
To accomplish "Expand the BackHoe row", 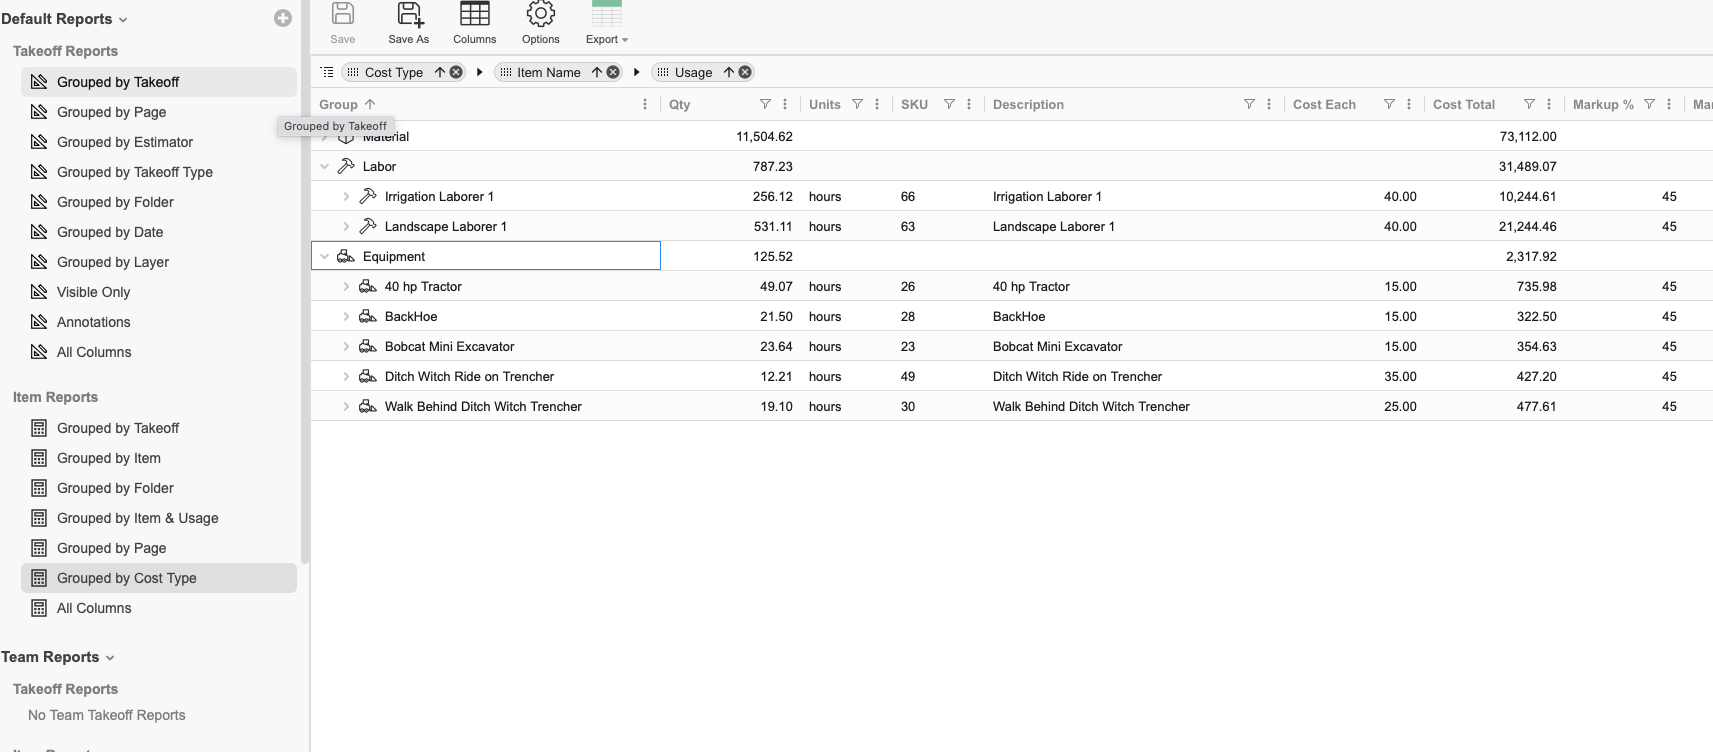I will point(346,316).
